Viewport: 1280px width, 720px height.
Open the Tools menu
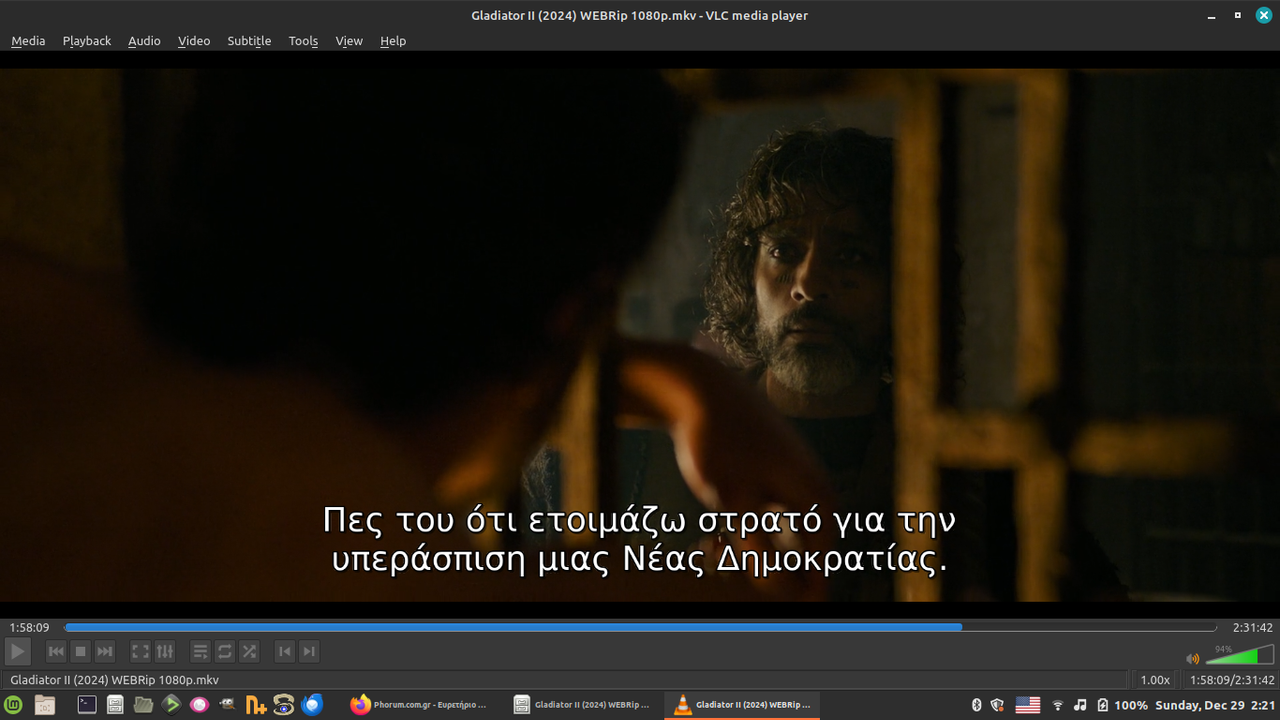tap(303, 41)
